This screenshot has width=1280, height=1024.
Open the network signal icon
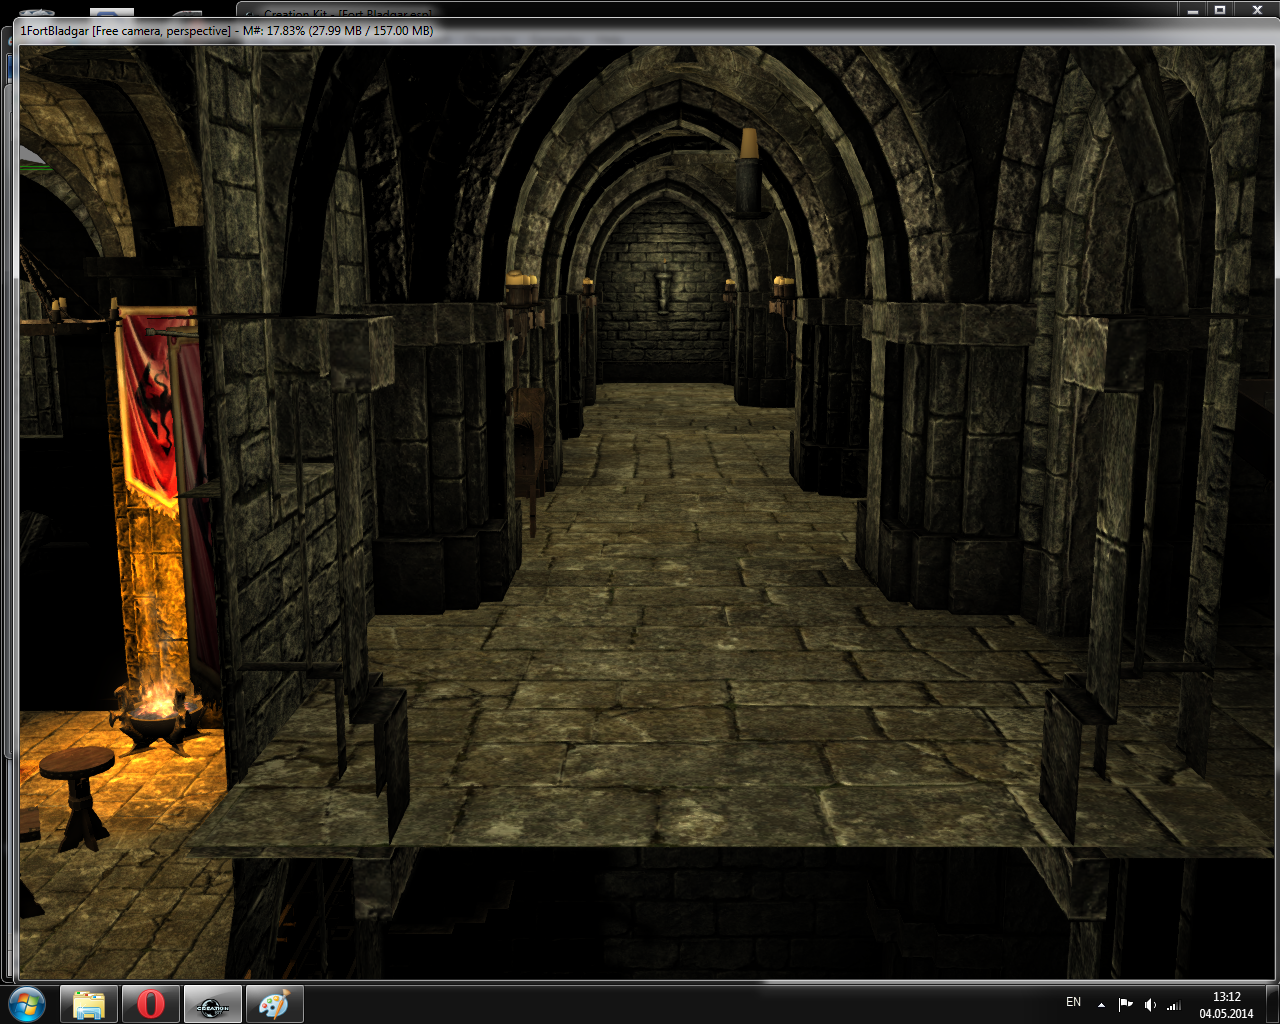(1174, 1004)
